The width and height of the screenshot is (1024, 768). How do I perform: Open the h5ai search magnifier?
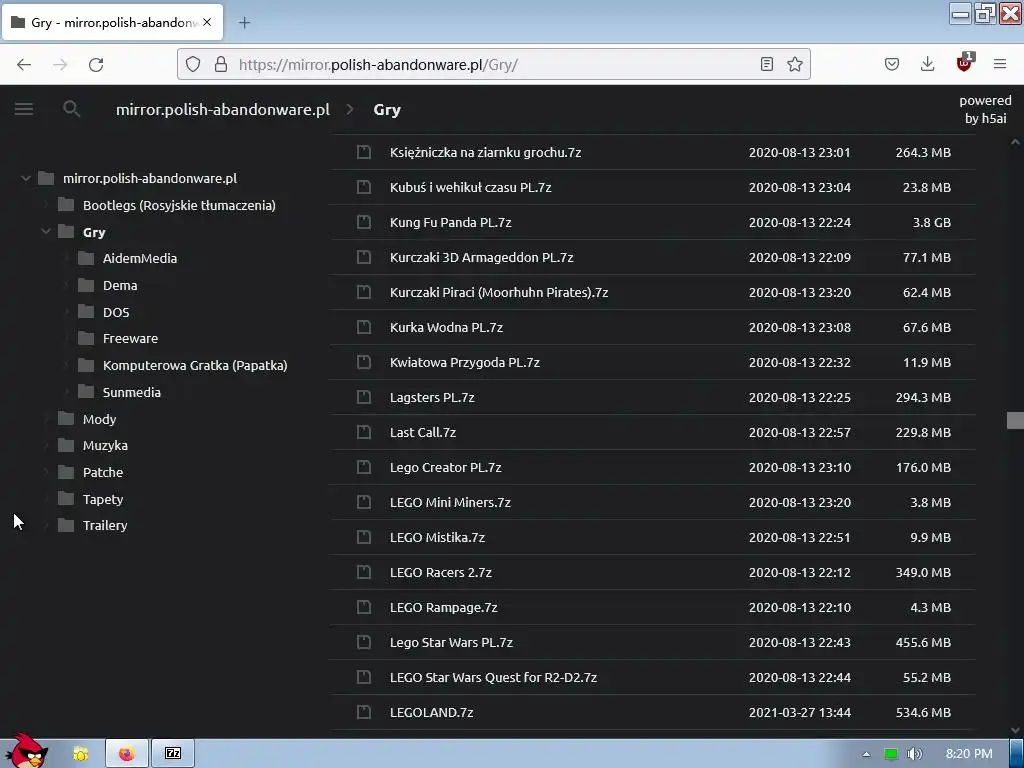[x=72, y=109]
